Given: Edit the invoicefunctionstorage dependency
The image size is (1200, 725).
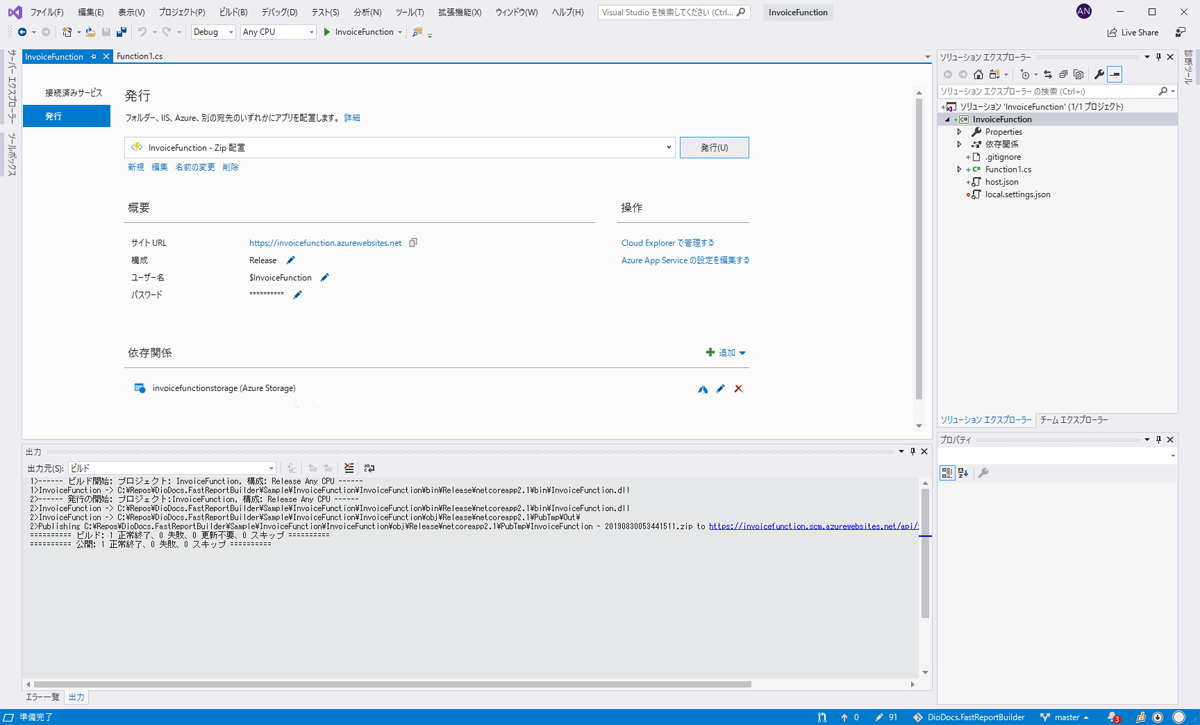Looking at the screenshot, I should (721, 389).
